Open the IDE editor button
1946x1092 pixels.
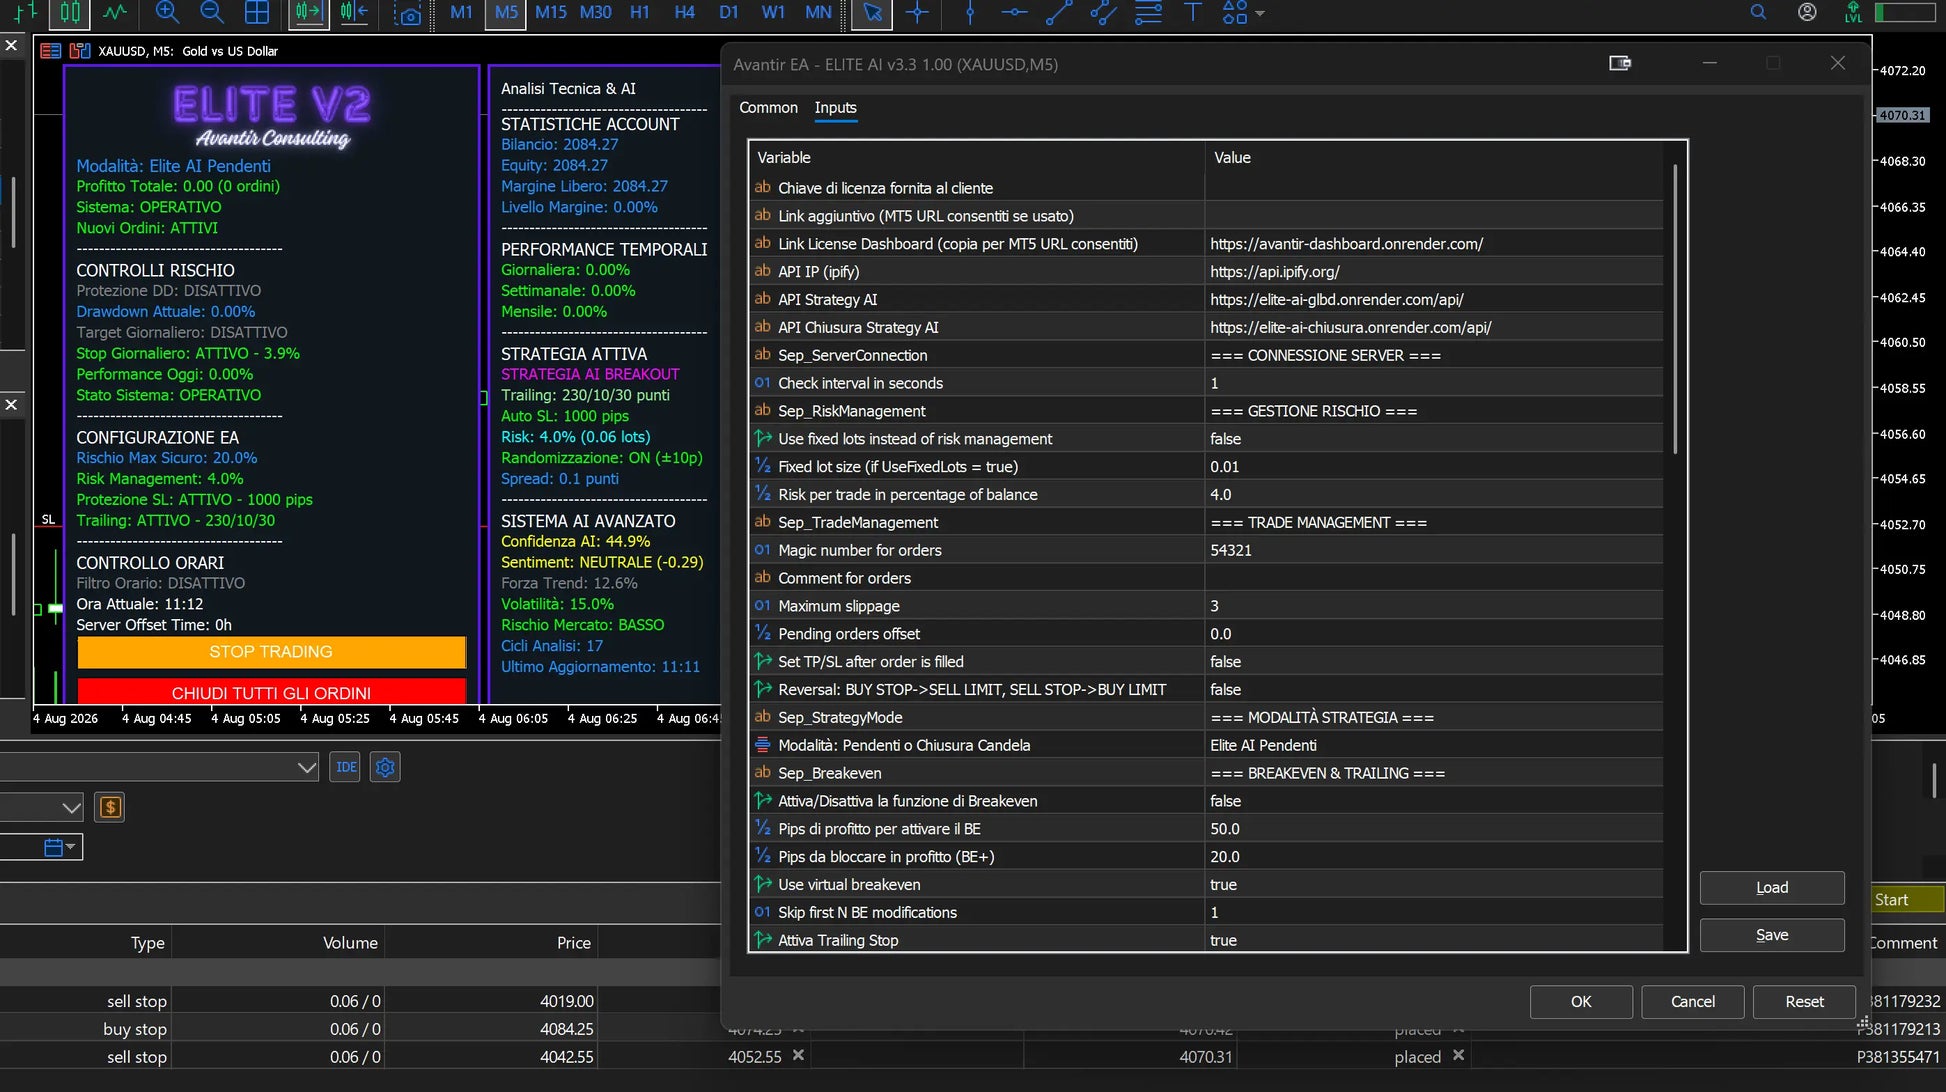tap(345, 767)
